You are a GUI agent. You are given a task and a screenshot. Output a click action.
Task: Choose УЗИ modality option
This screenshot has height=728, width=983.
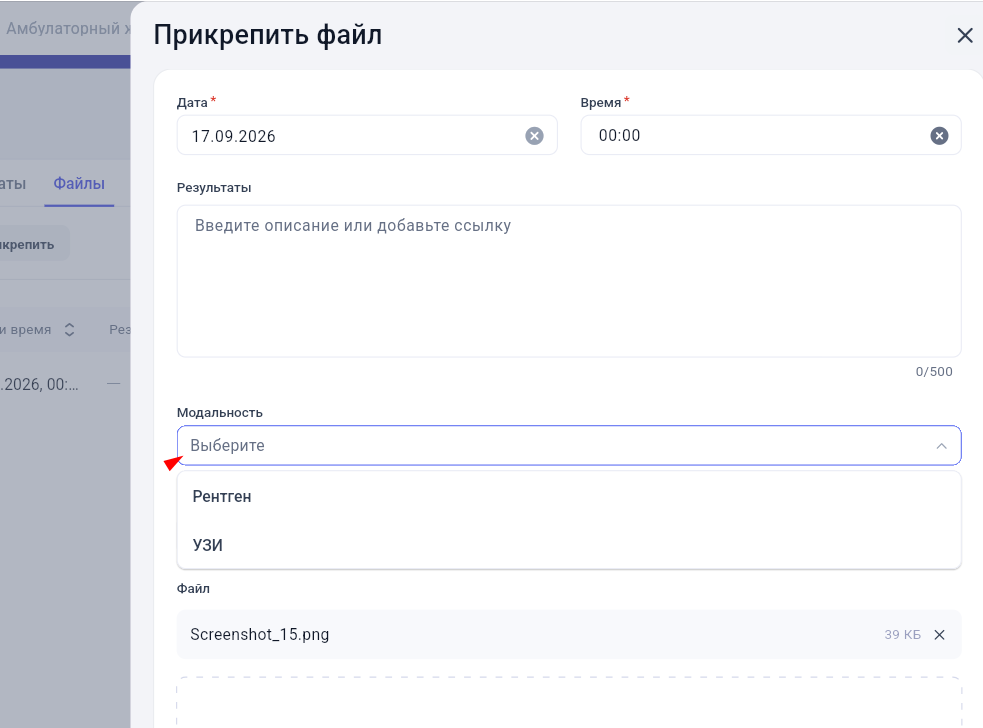coord(569,545)
